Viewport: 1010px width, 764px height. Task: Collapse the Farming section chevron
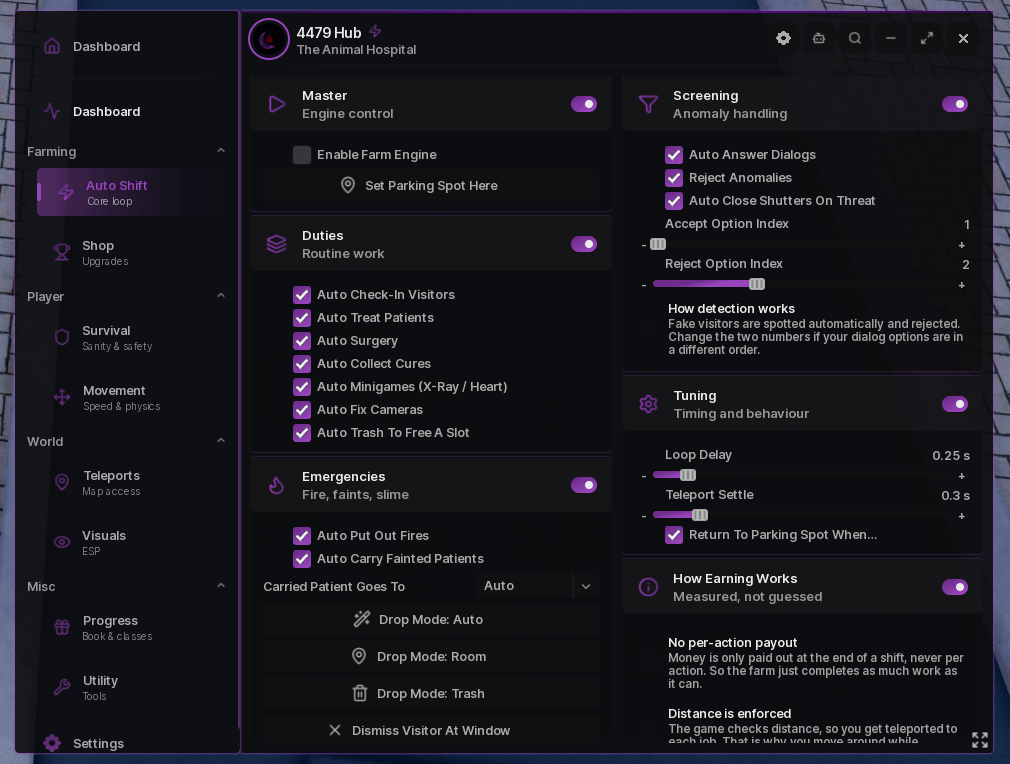(221, 151)
